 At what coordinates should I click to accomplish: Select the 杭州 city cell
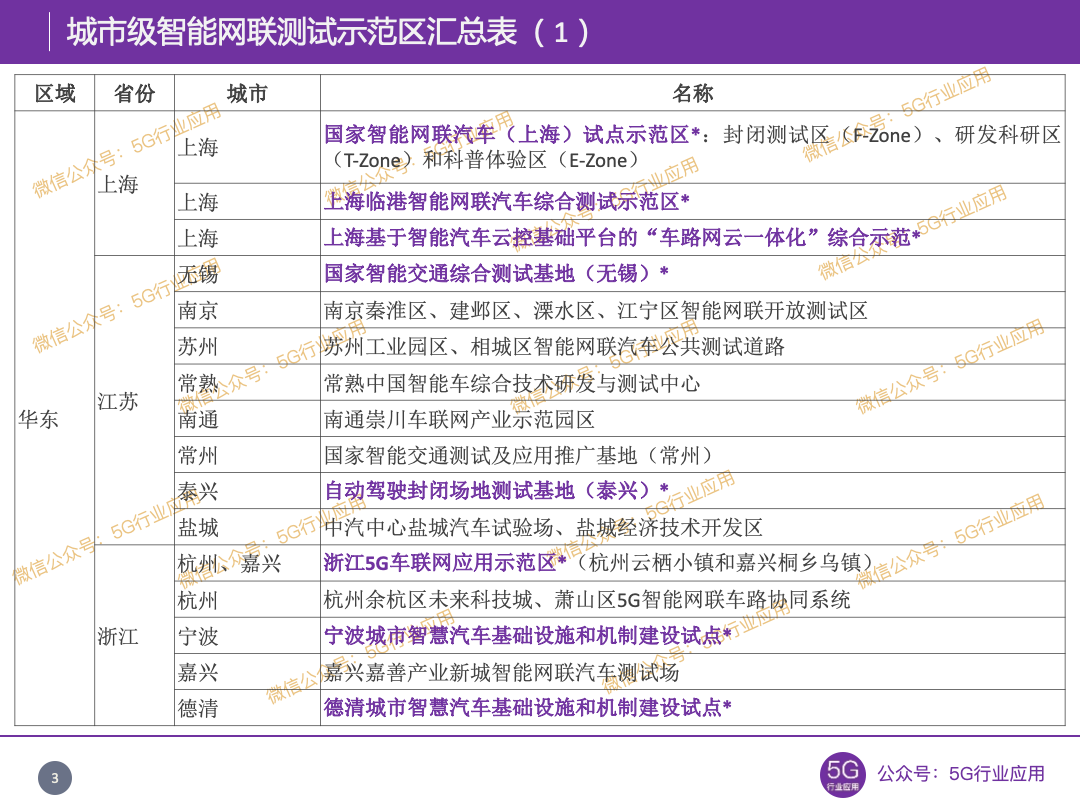[247, 599]
